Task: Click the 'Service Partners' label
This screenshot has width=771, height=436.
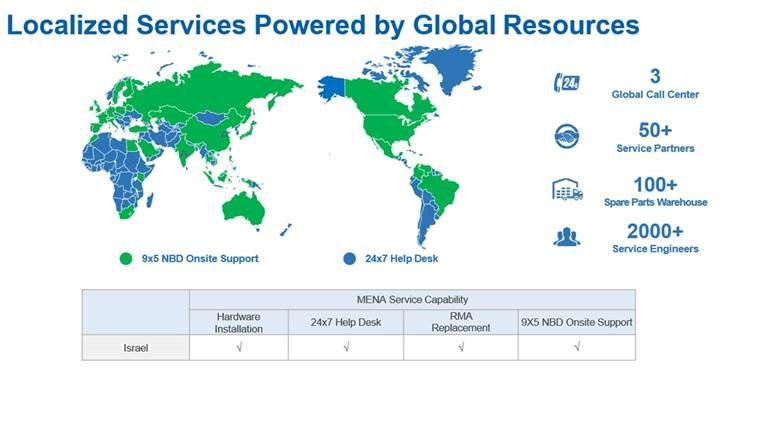Action: tap(655, 148)
